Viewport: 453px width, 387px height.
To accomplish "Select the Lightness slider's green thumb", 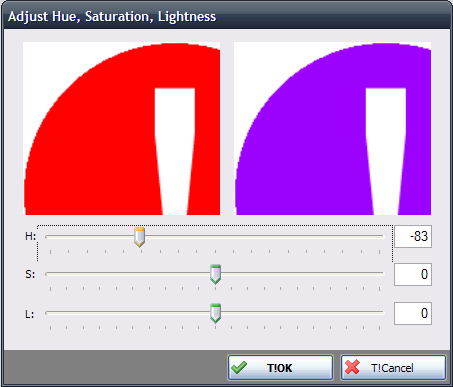I will 216,313.
